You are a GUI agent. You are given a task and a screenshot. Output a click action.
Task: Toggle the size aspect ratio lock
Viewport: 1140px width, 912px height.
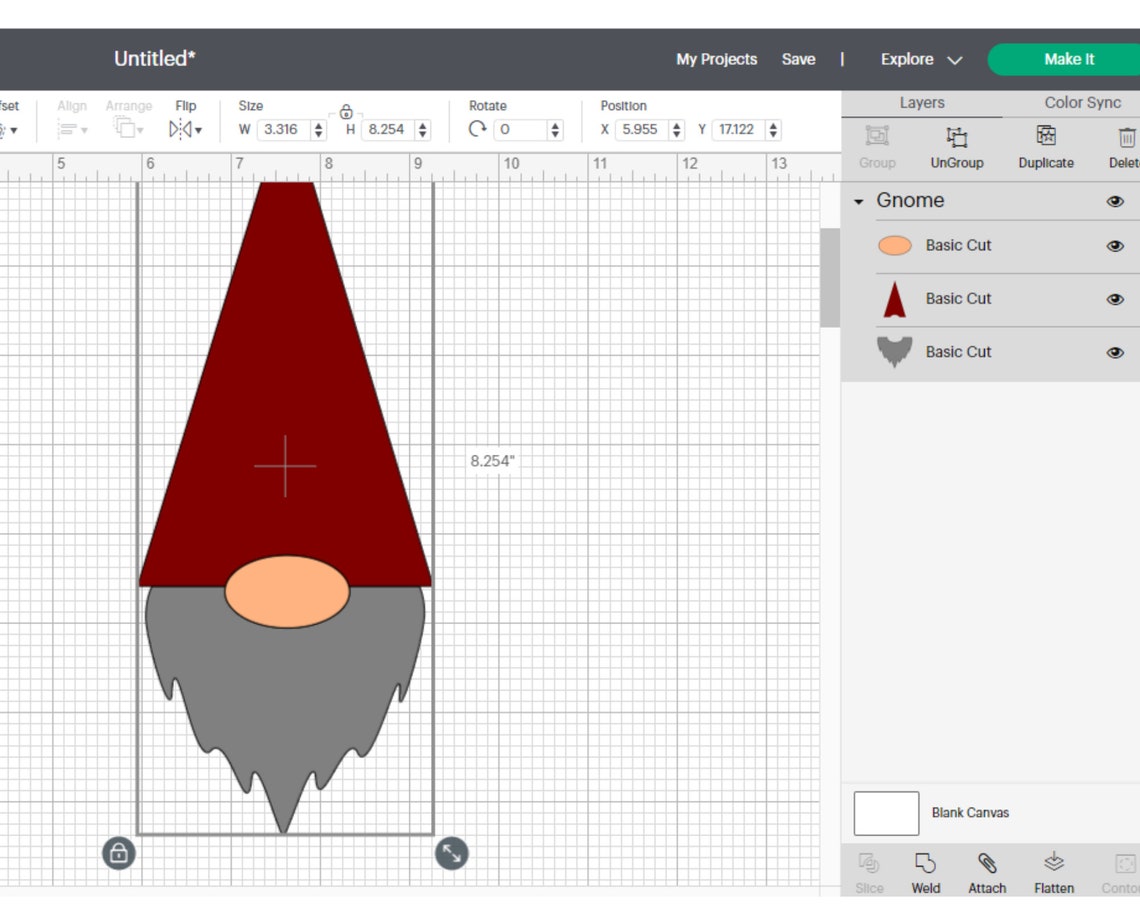[x=347, y=112]
